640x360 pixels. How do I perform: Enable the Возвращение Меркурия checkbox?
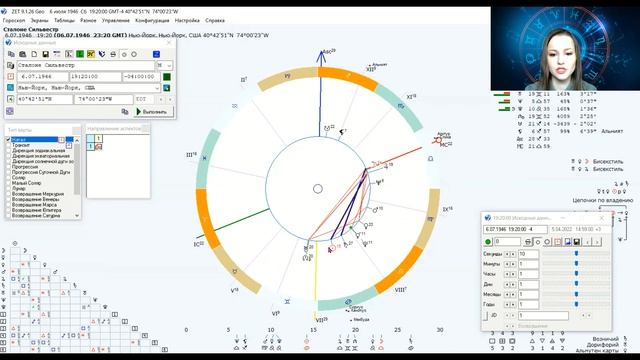[8, 194]
